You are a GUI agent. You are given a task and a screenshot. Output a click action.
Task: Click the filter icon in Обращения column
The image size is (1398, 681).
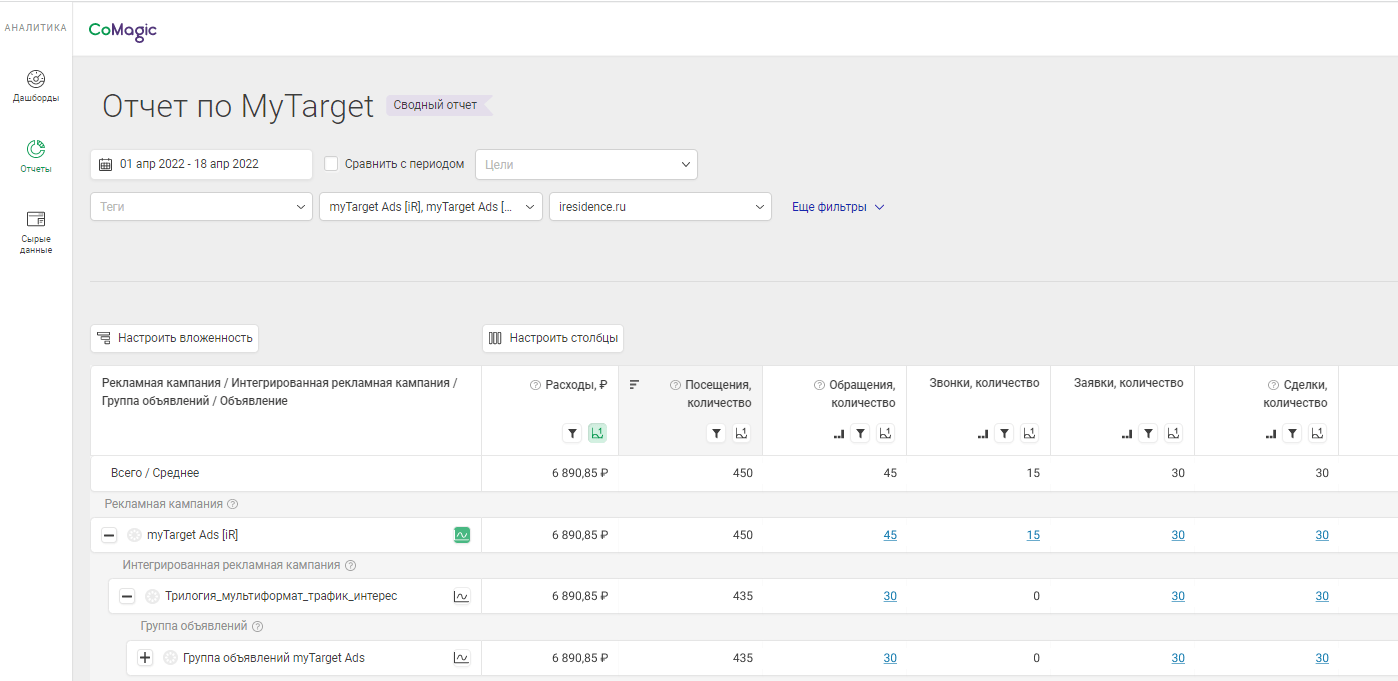860,433
